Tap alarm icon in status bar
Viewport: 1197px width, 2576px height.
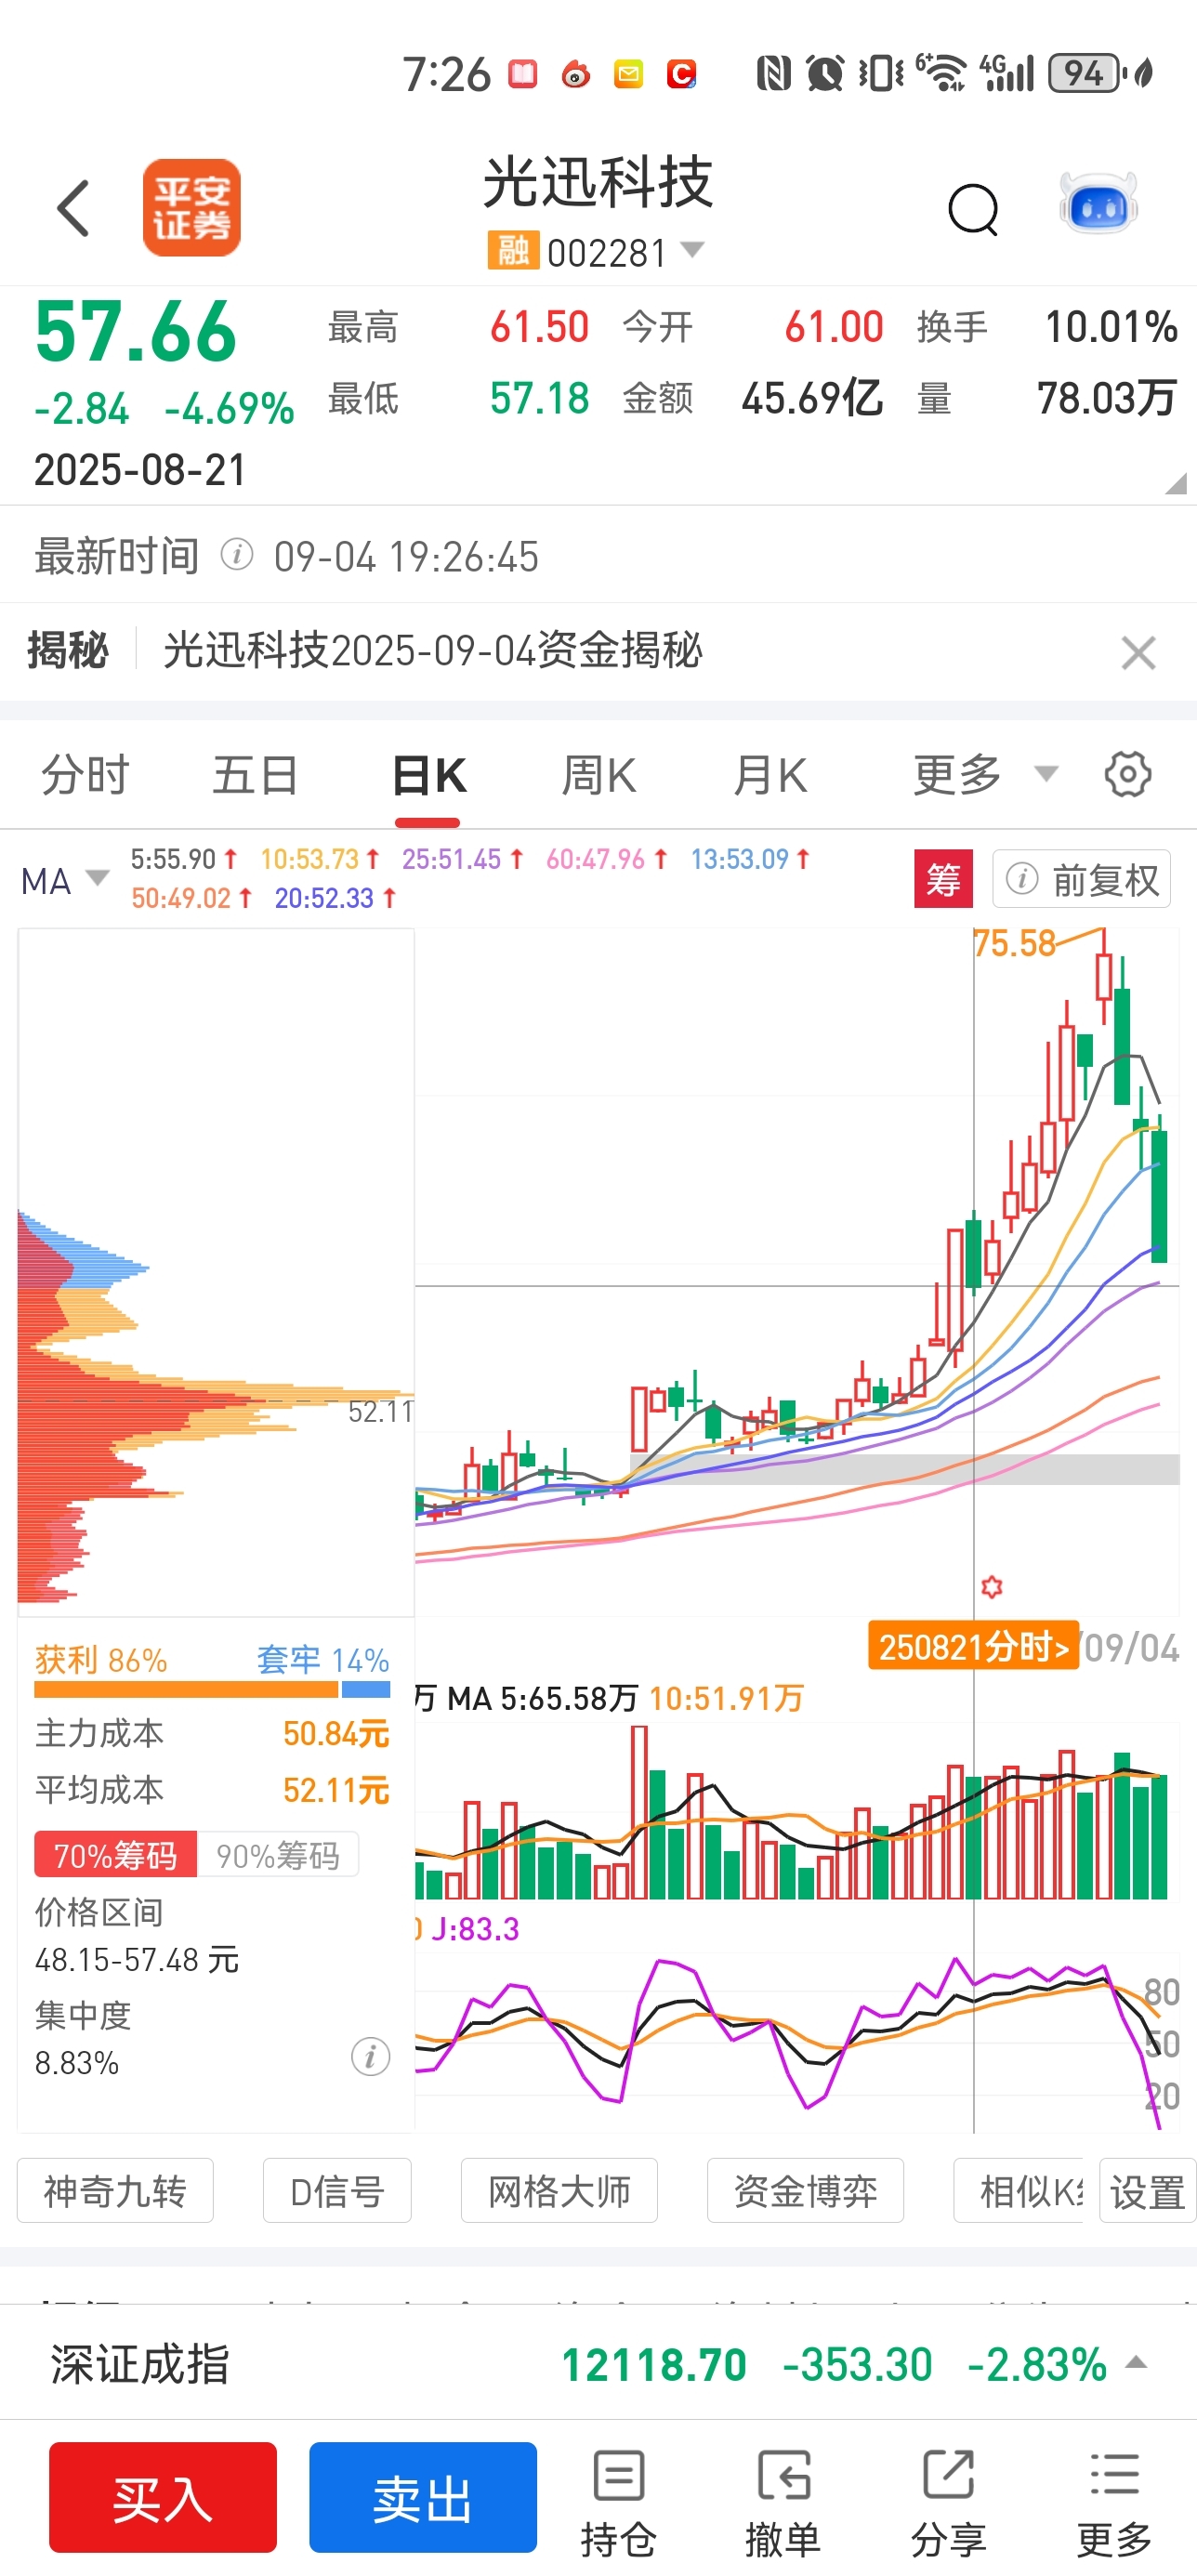[x=825, y=73]
